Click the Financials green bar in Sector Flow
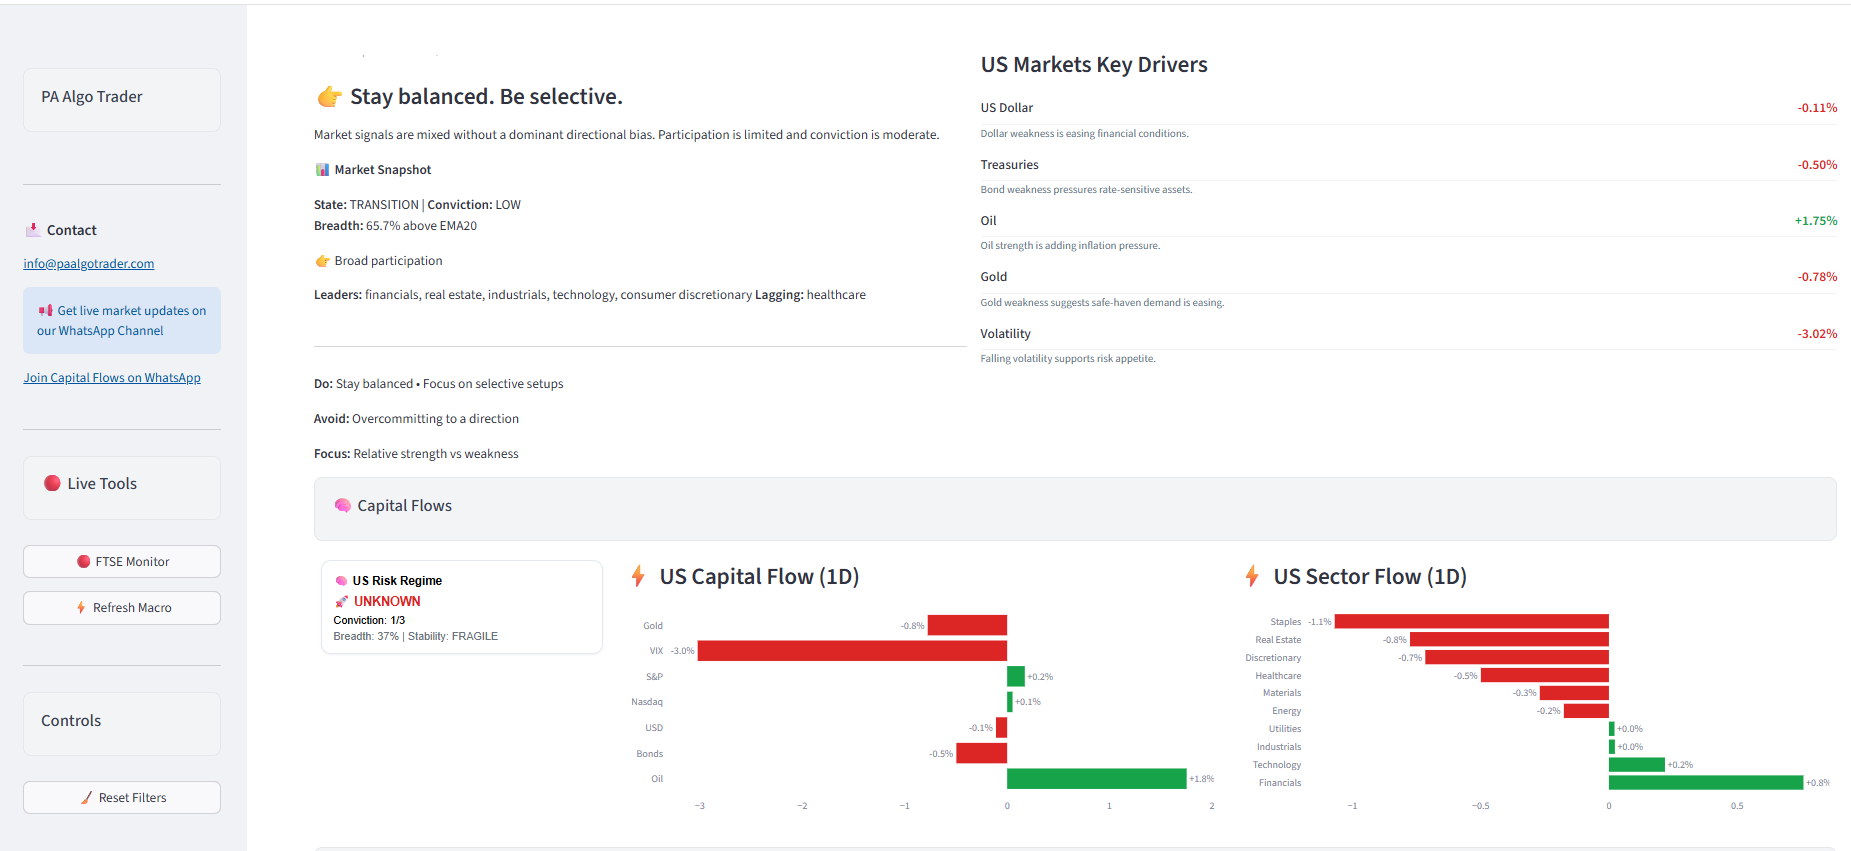Screen dimensions: 1851x851 [1706, 783]
